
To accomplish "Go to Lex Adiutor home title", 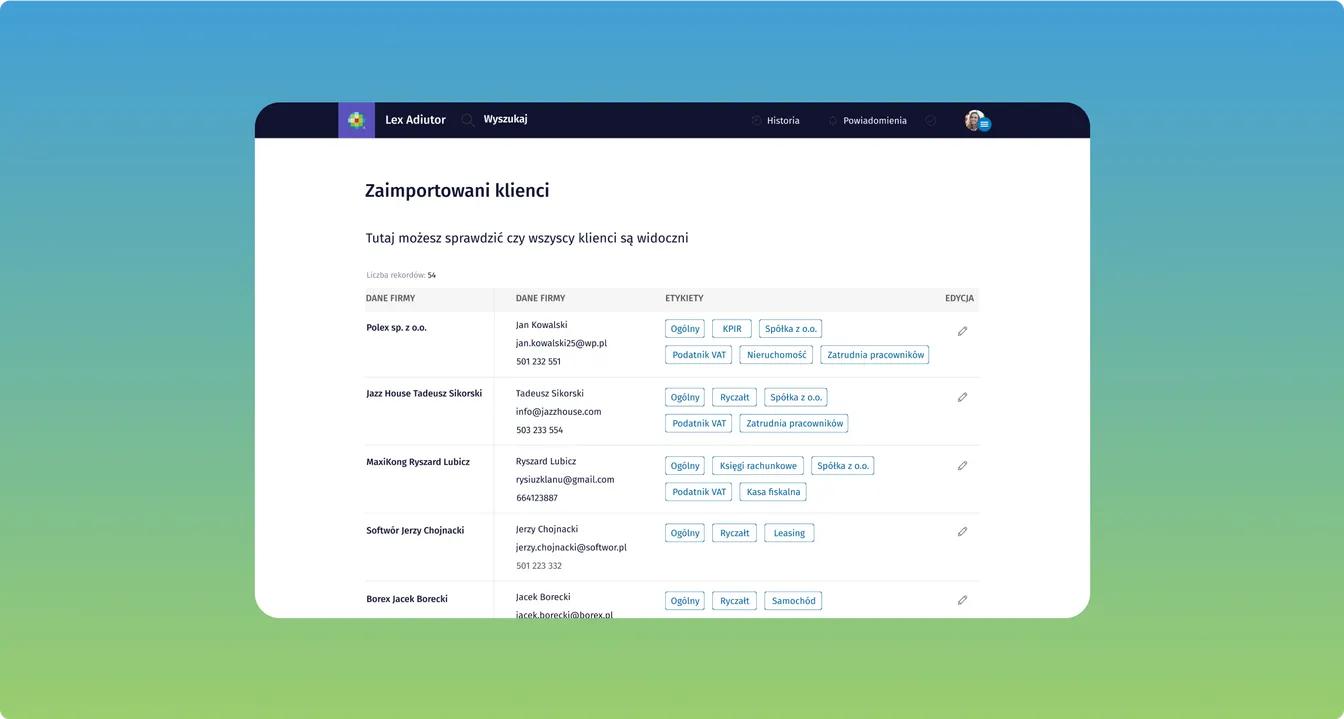I will (x=415, y=120).
